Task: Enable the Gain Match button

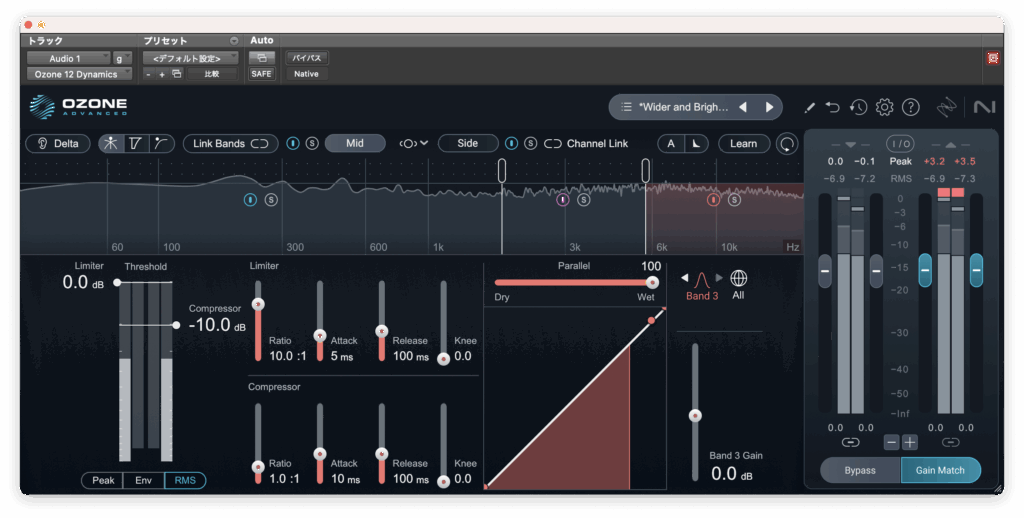Action: [940, 470]
